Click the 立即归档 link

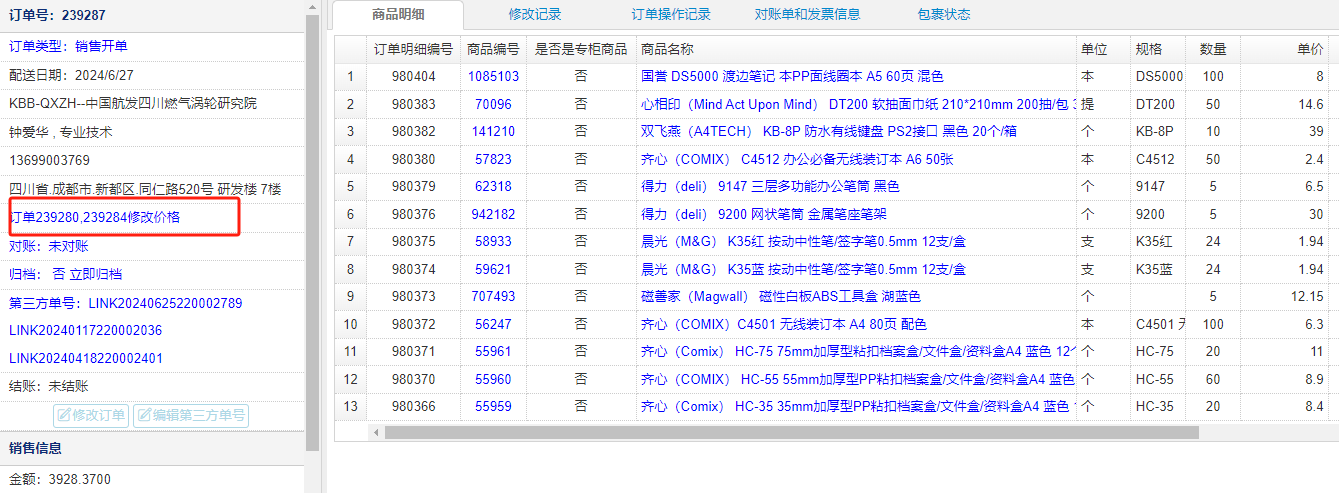[x=96, y=274]
